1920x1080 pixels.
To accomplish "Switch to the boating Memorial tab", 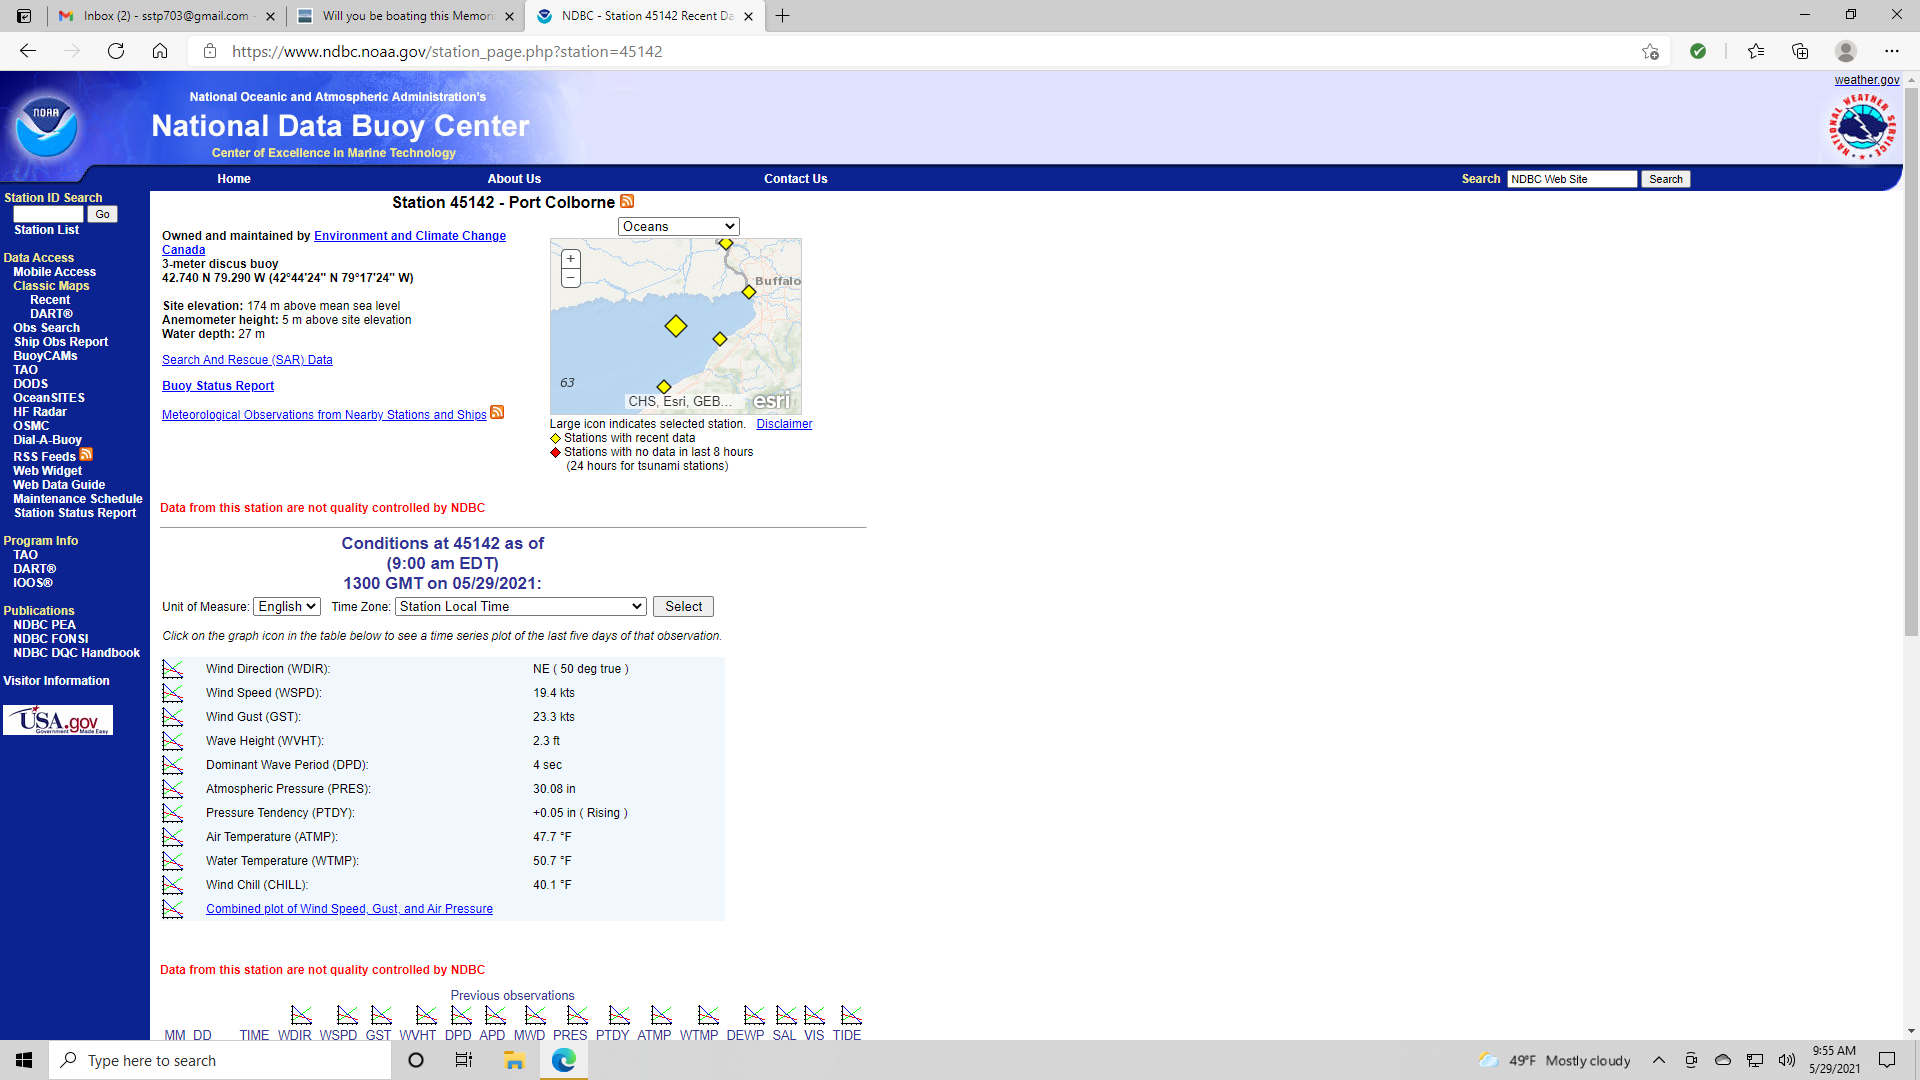I will [x=406, y=16].
